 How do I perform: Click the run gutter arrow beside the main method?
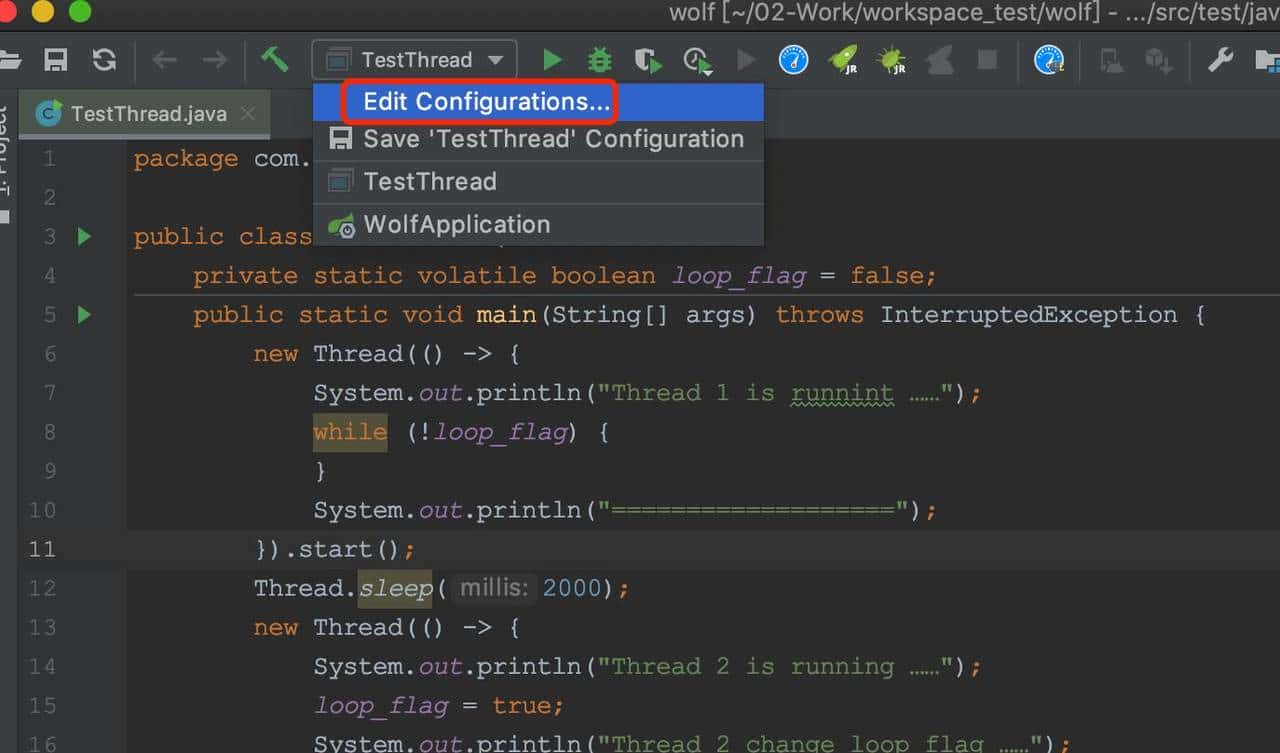(x=84, y=315)
